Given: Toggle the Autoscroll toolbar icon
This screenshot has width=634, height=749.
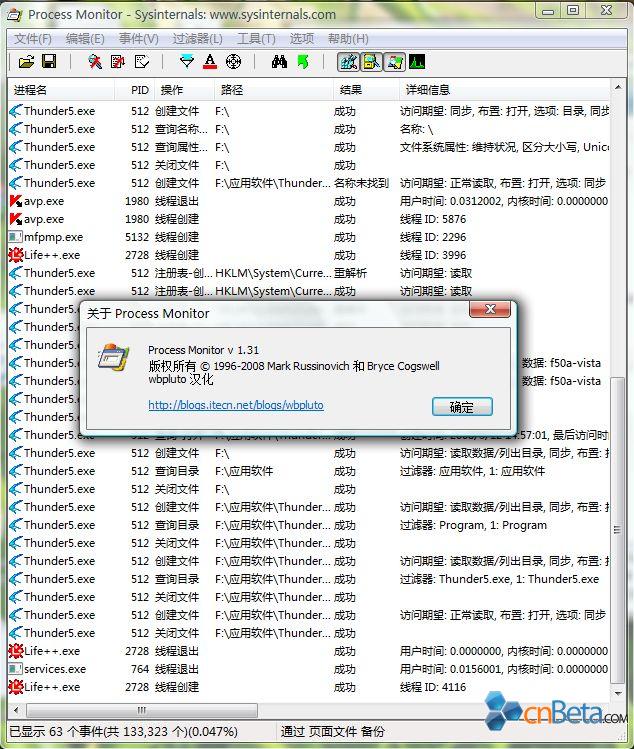Looking at the screenshot, I should (118, 62).
